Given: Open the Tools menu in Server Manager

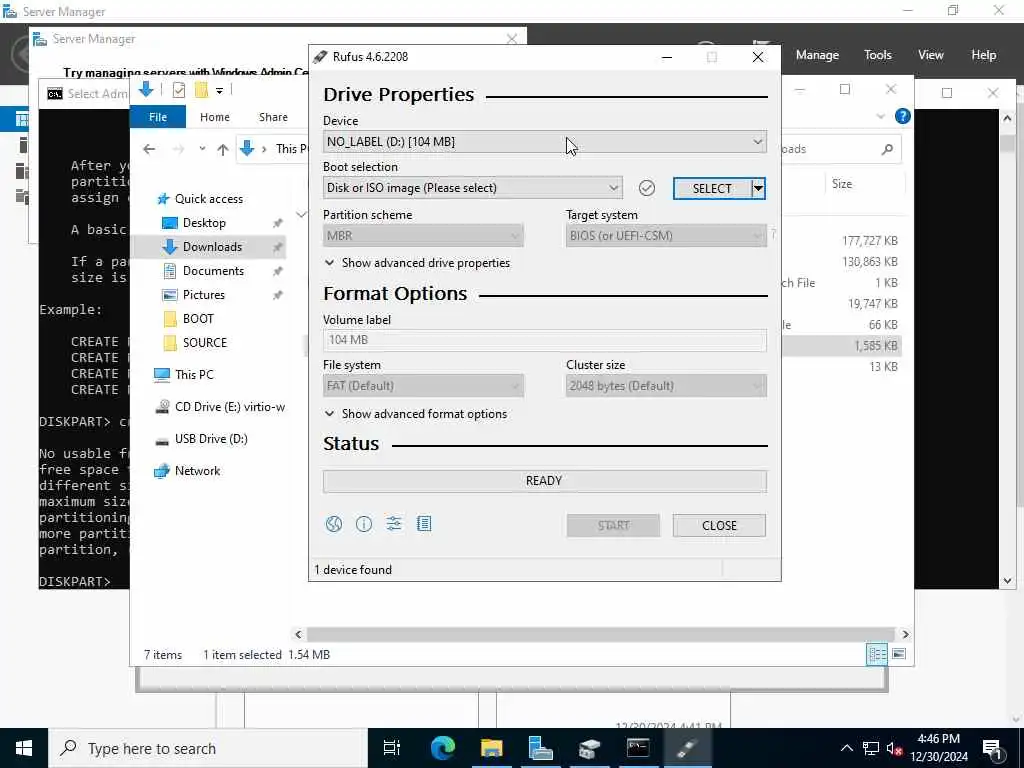Looking at the screenshot, I should point(878,56).
